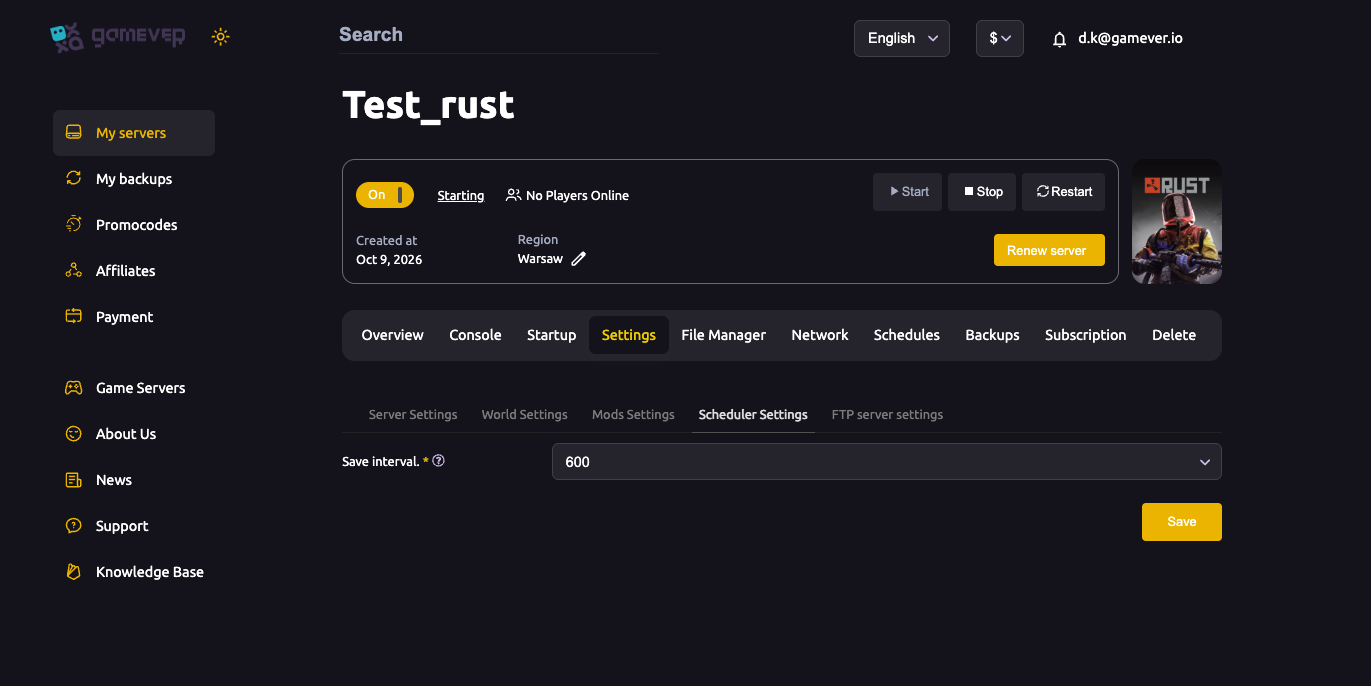Click help icon beside Save interval
This screenshot has width=1371, height=686.
[438, 461]
